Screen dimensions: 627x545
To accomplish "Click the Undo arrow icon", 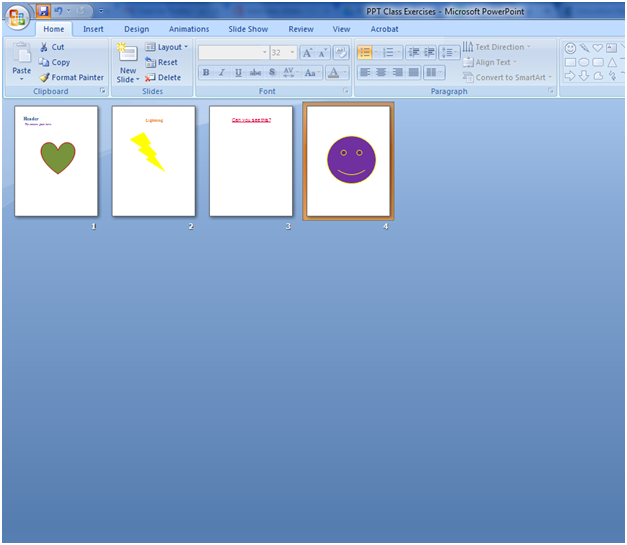I will [59, 11].
